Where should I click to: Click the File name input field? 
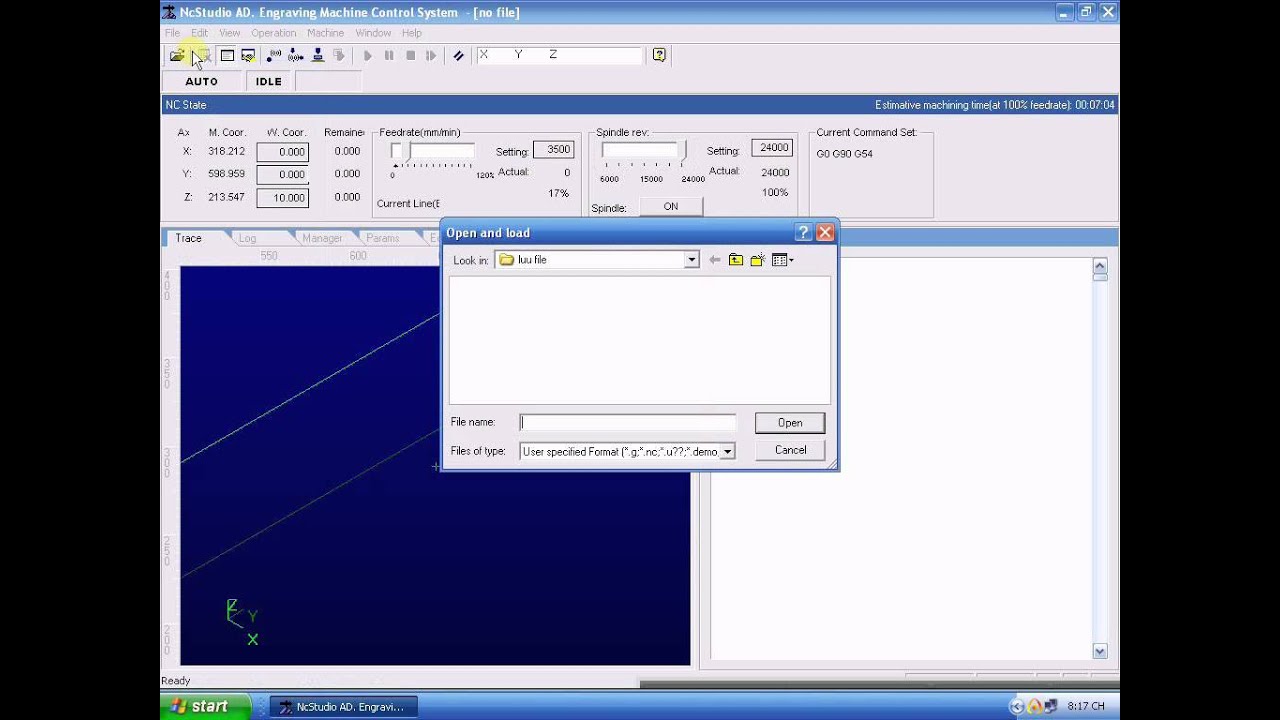point(628,423)
